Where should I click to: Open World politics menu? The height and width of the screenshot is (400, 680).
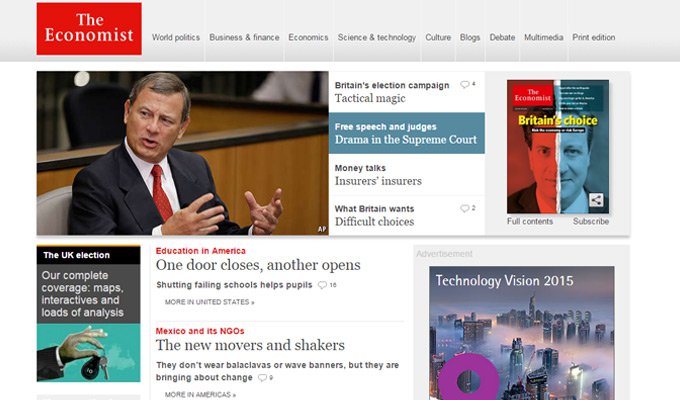point(176,37)
